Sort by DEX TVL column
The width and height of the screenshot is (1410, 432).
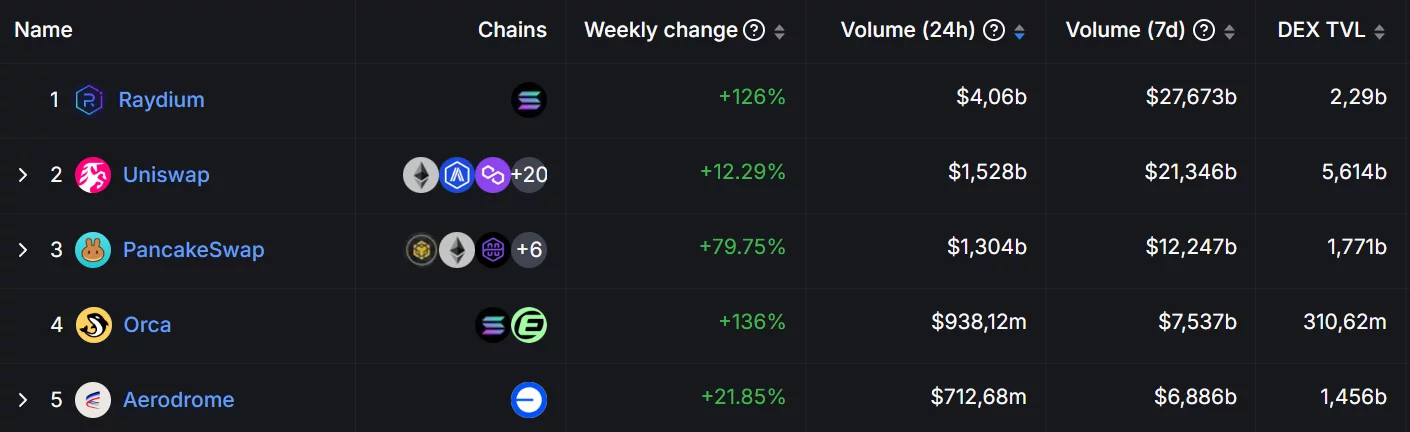pyautogui.click(x=1380, y=32)
